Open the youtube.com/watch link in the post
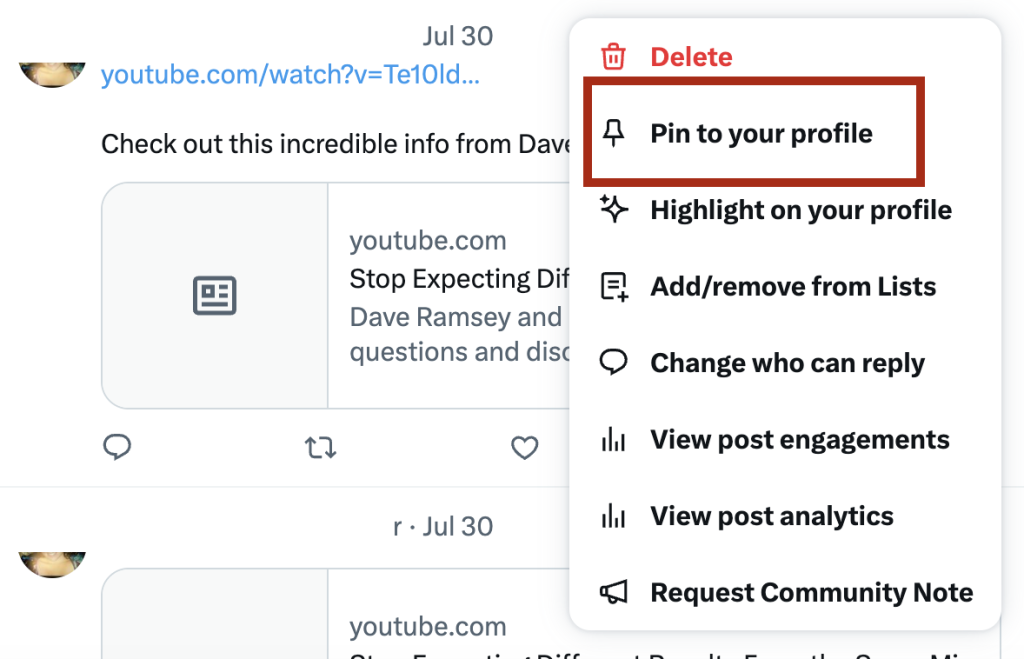 [x=290, y=74]
